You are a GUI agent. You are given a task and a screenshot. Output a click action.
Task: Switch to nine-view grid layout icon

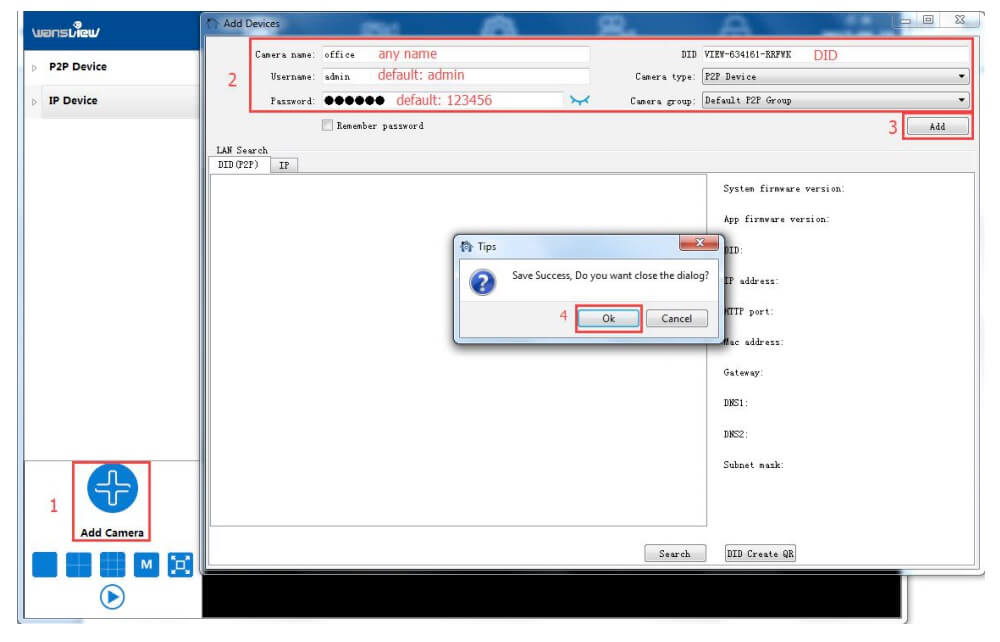(112, 564)
